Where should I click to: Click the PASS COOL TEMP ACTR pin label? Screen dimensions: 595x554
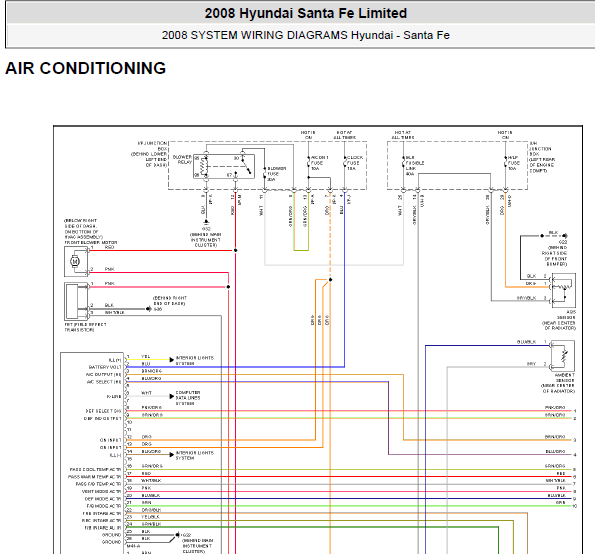95,469
